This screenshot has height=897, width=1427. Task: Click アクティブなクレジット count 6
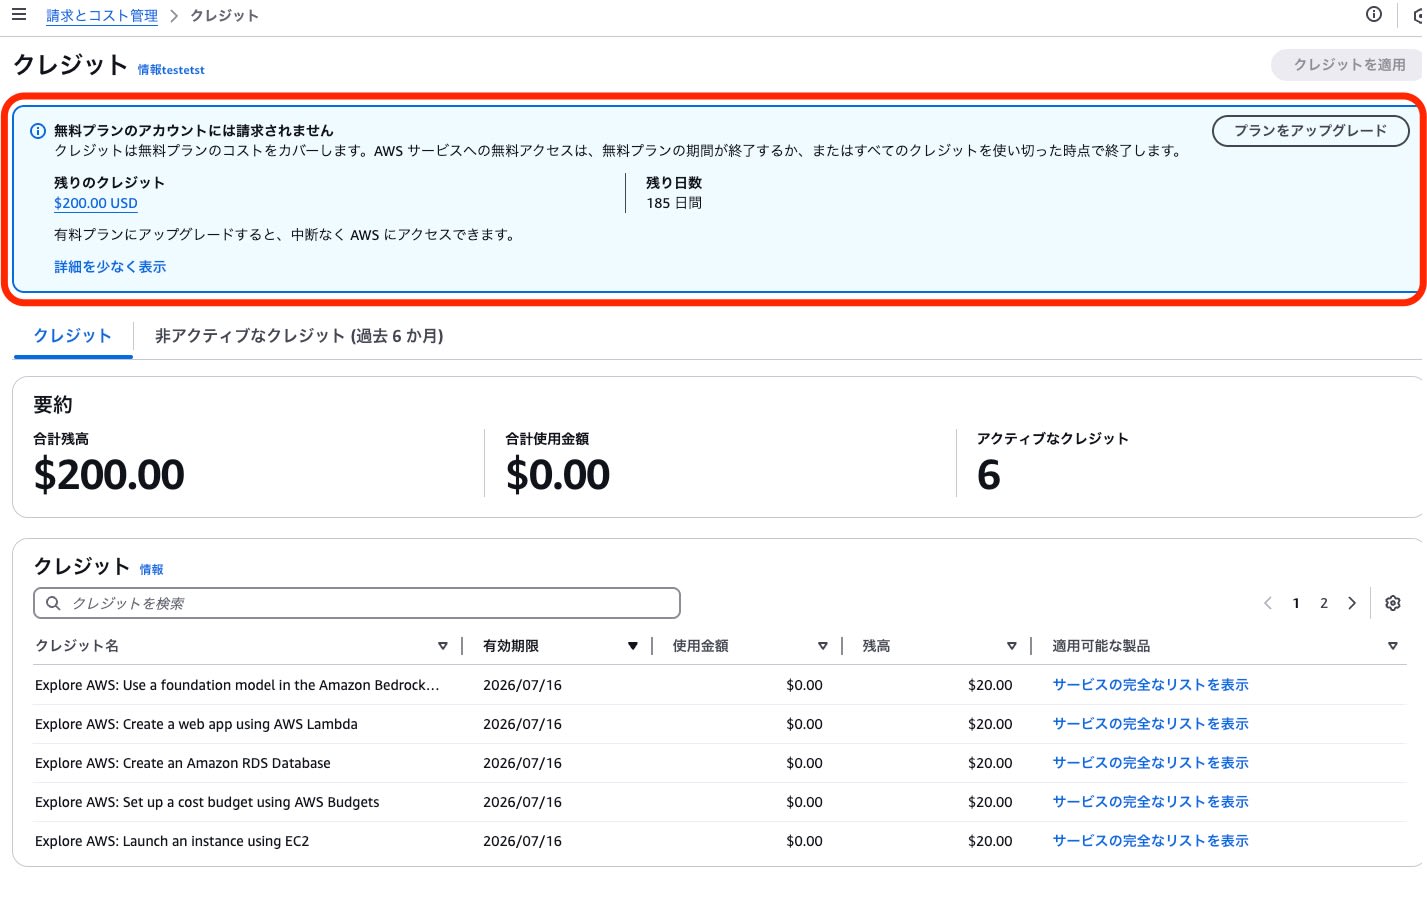(989, 475)
